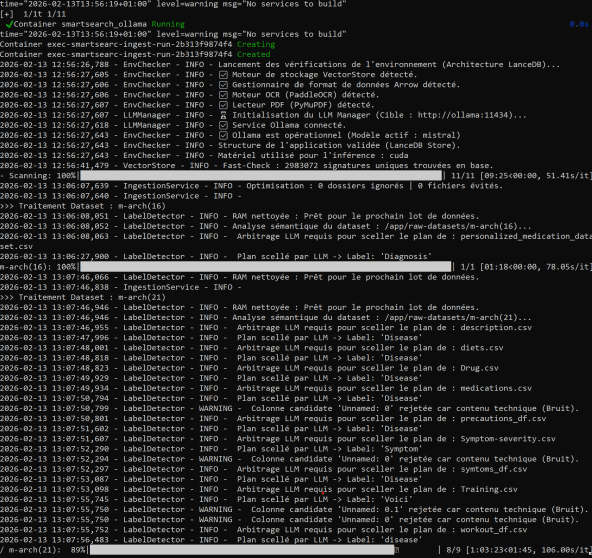The image size is (592, 558).
Task: Click the checkbox glyph before Service Ollama connecté
Action: coord(223,125)
